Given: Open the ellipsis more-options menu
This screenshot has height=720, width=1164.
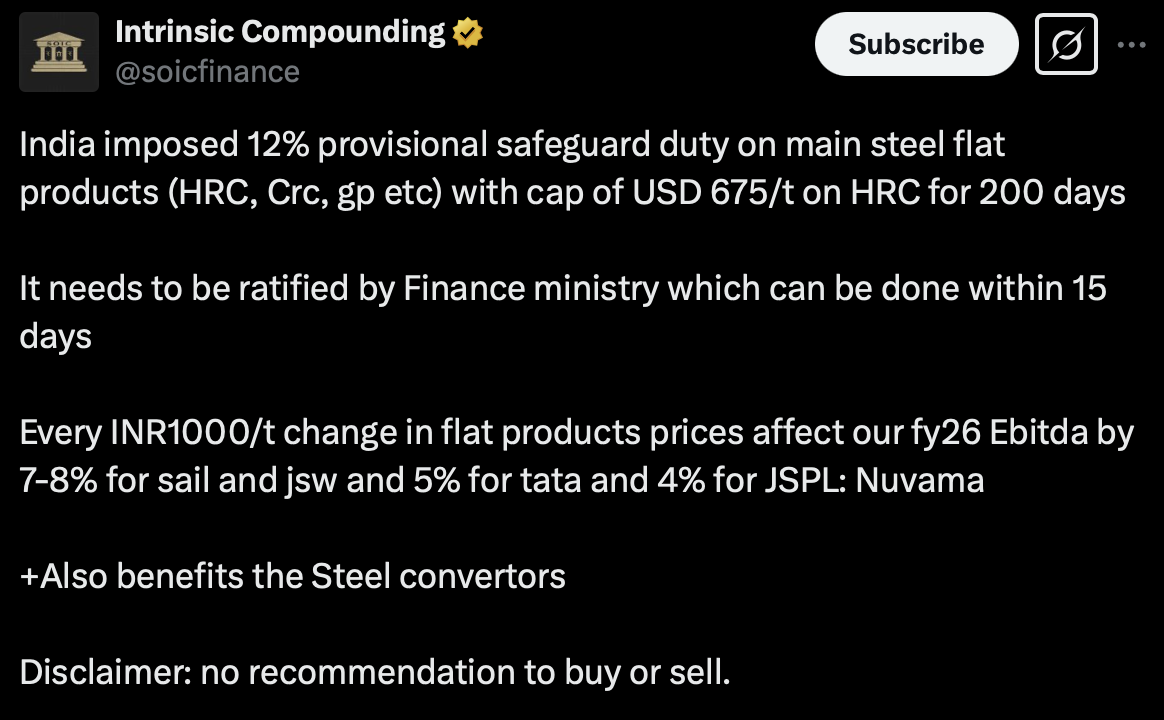Looking at the screenshot, I should click(x=1131, y=44).
